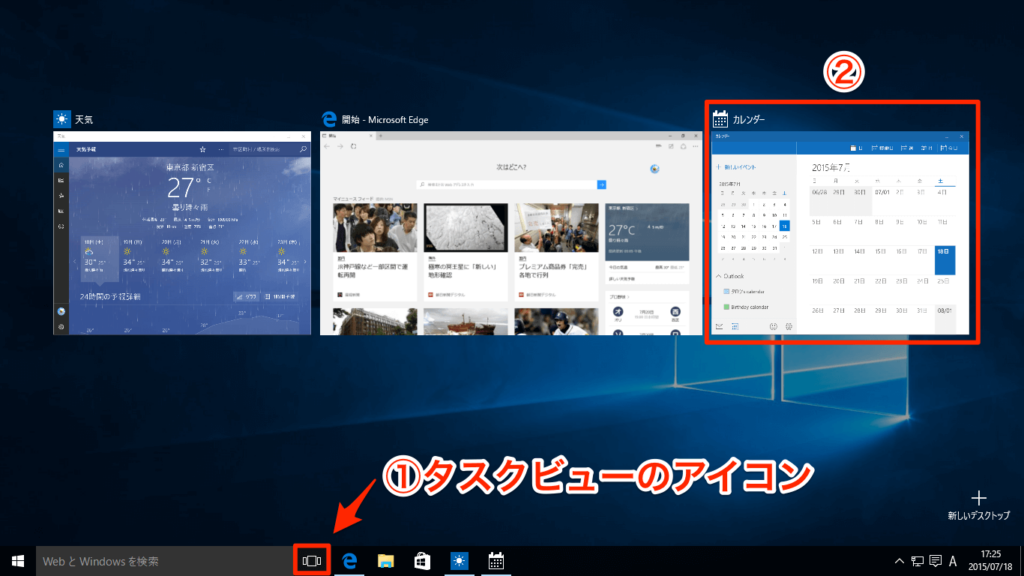Click the weather tile in Edge feed
Image resolution: width=1024 pixels, height=576 pixels.
click(647, 232)
